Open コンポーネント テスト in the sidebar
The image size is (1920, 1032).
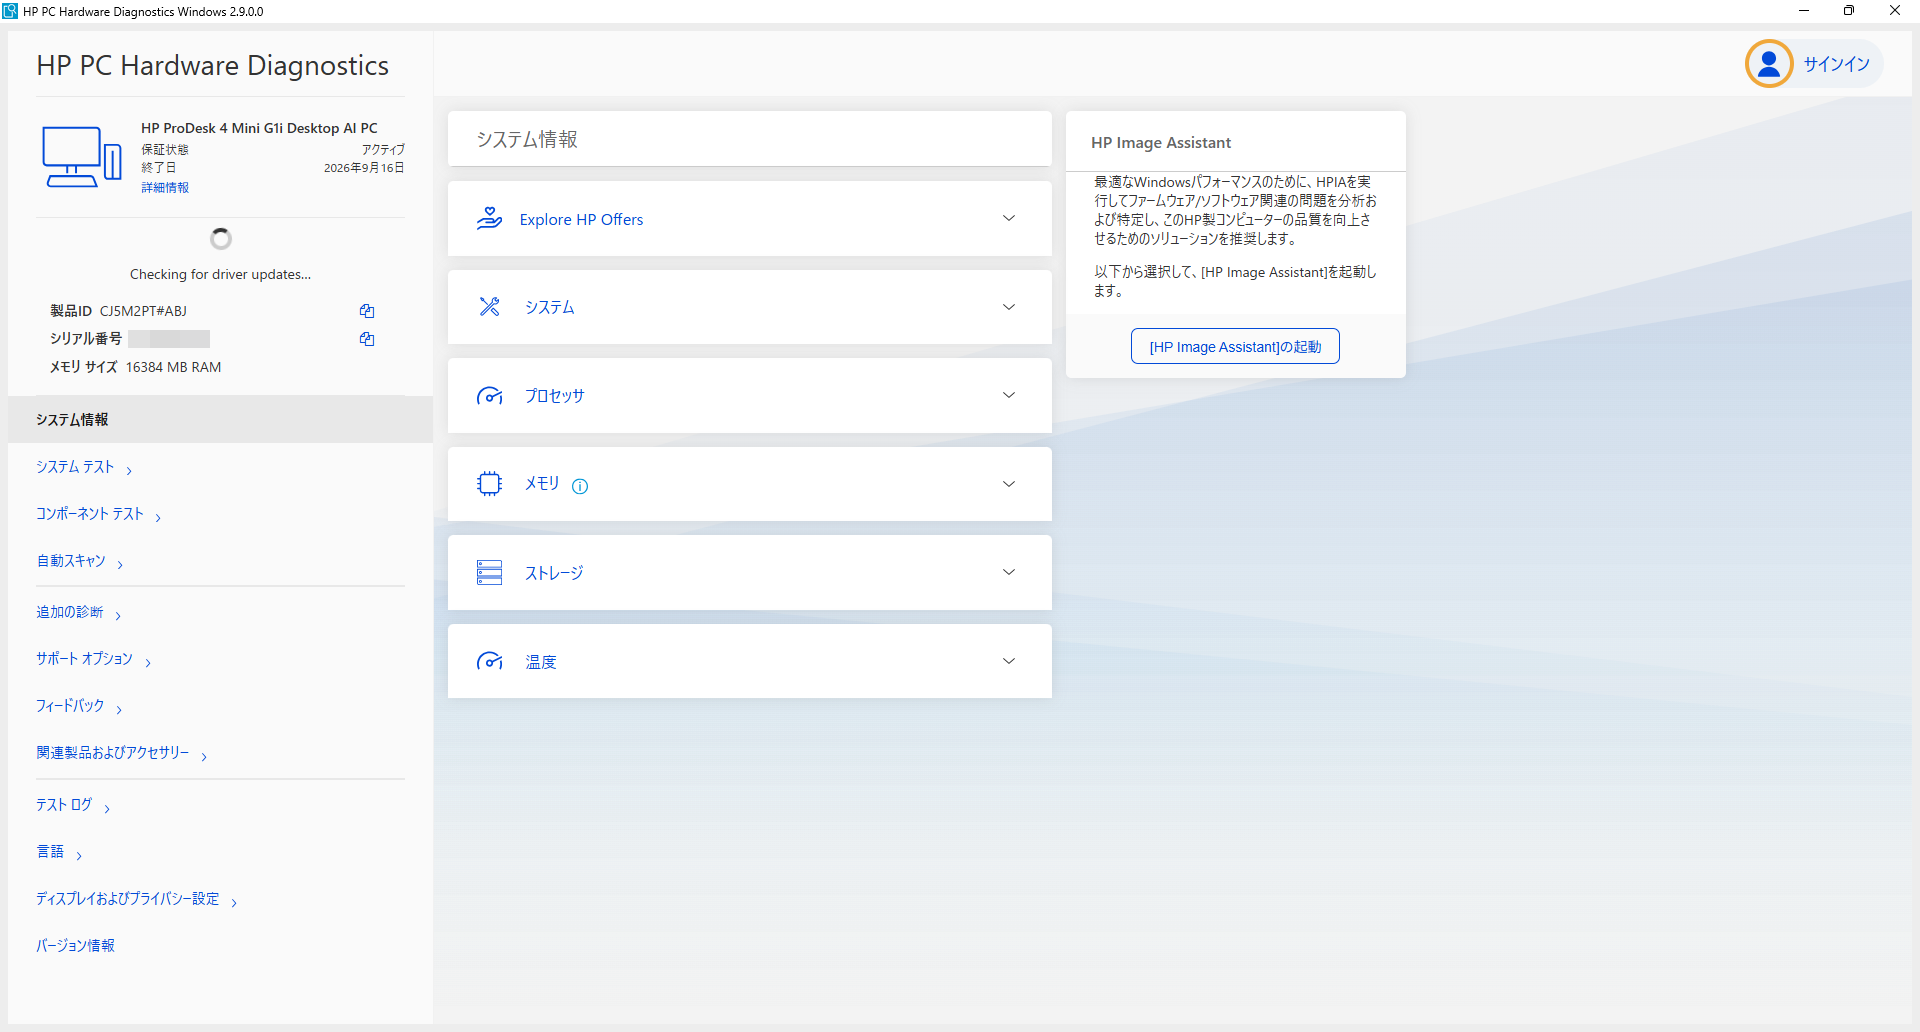point(90,514)
